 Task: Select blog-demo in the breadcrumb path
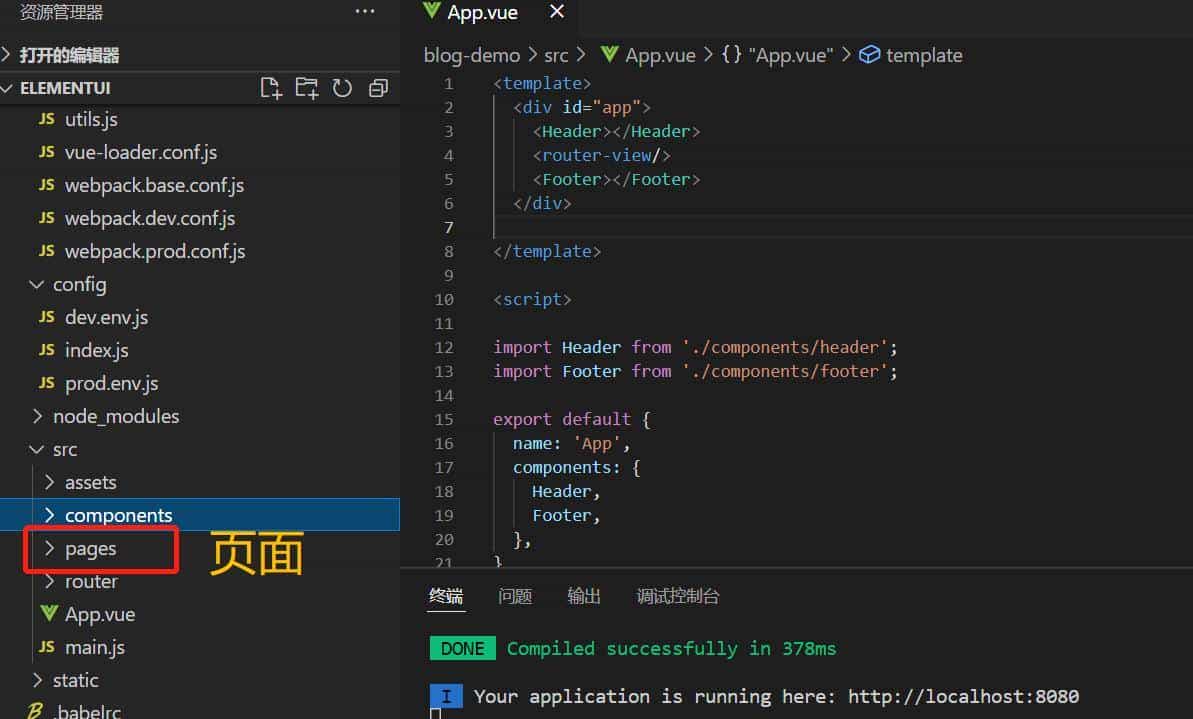point(472,55)
